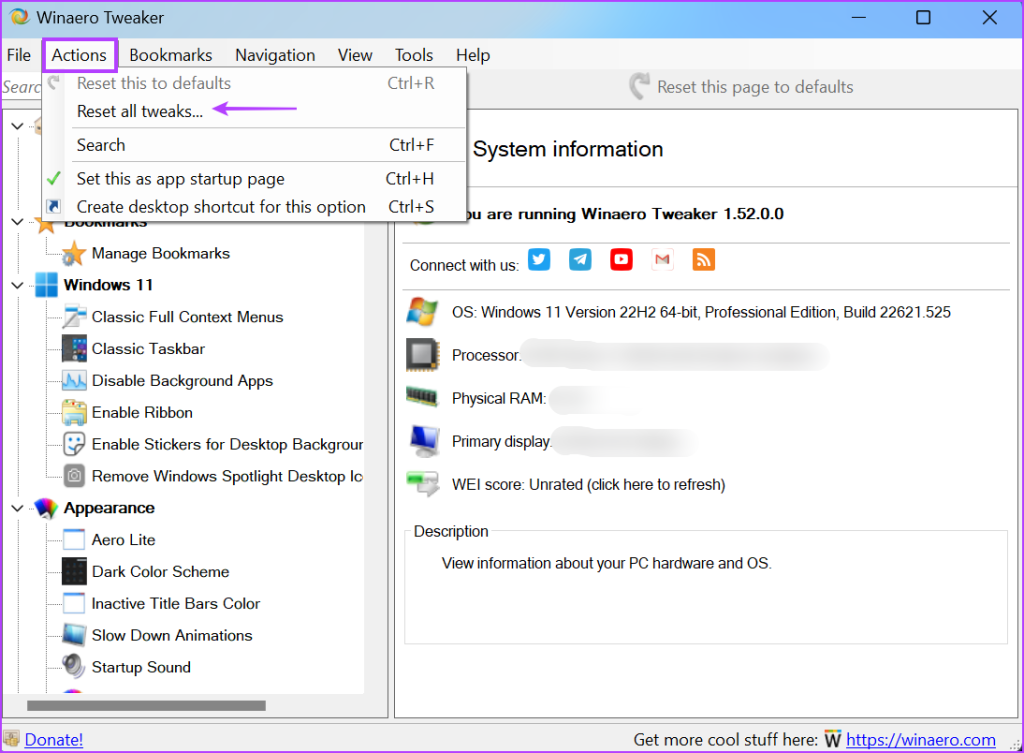Screen dimensions: 1024x753
Task: Click the Windows logo OS icon
Action: pos(422,312)
